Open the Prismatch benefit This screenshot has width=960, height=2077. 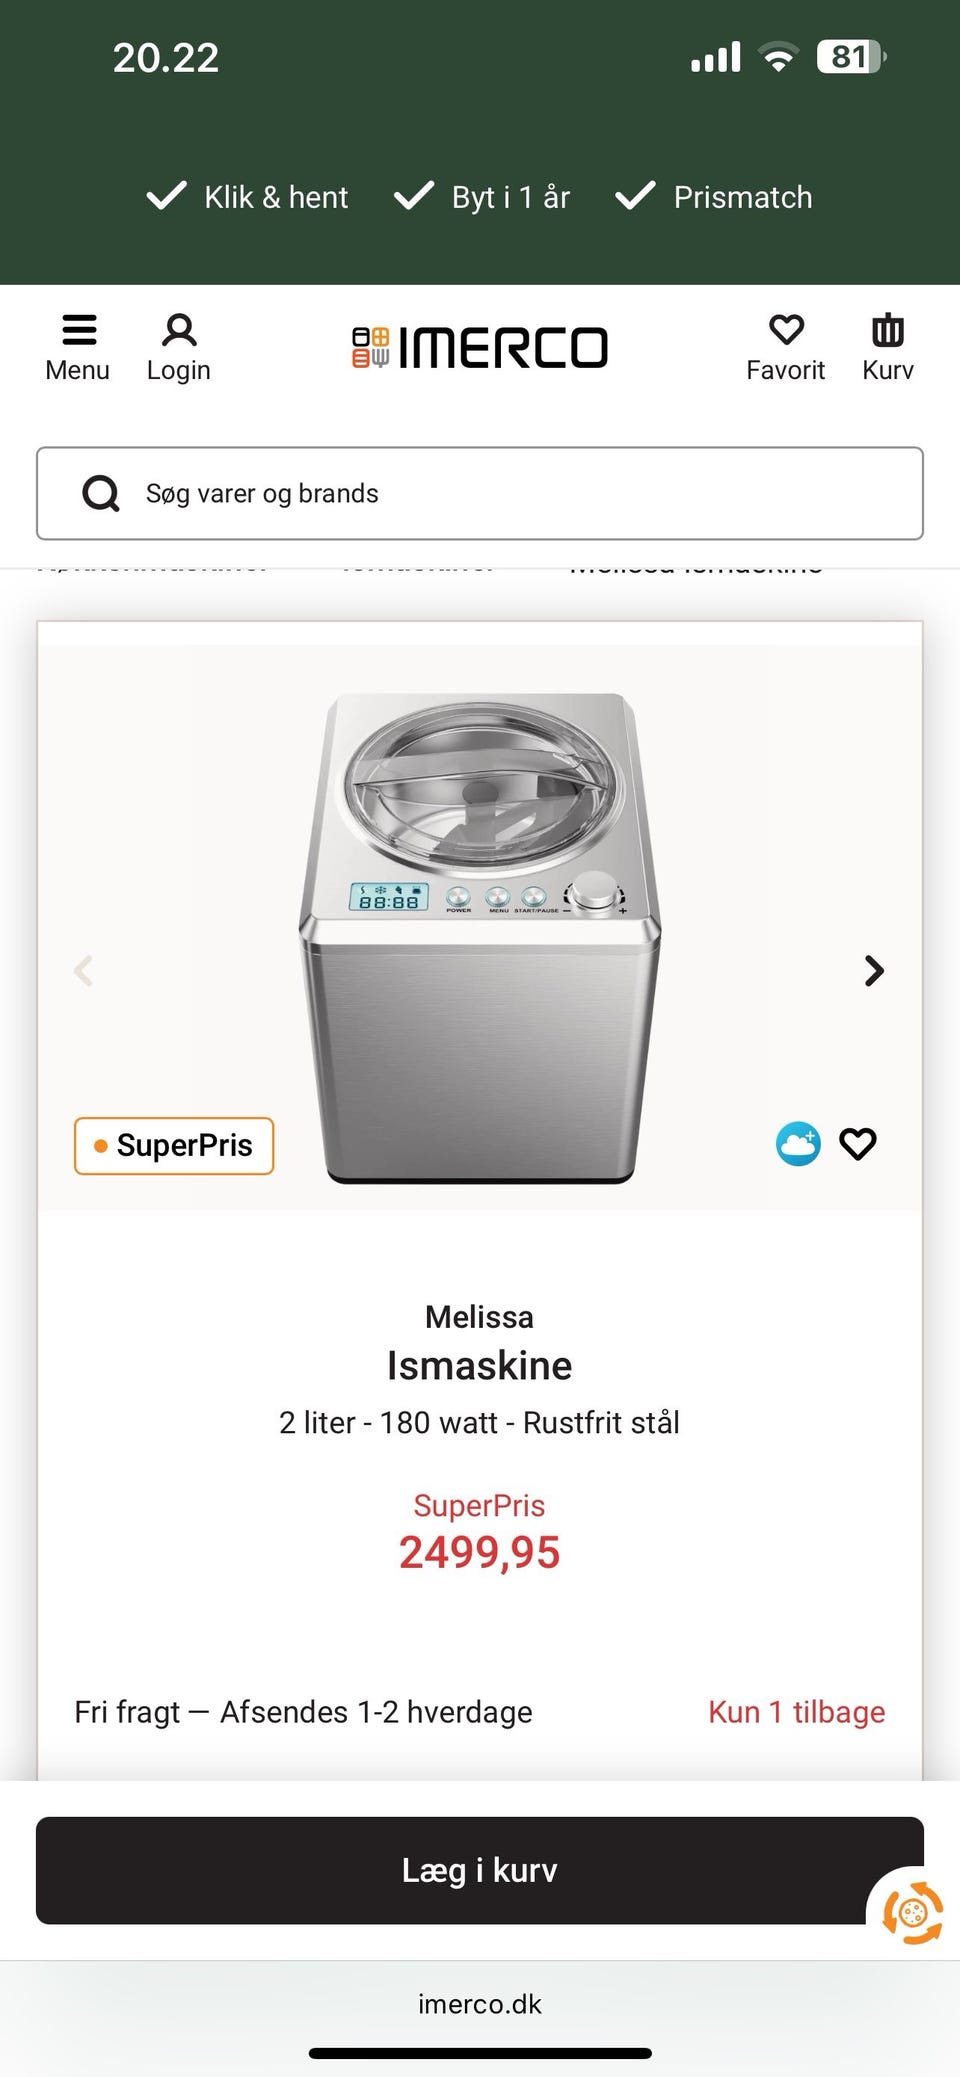pos(714,197)
